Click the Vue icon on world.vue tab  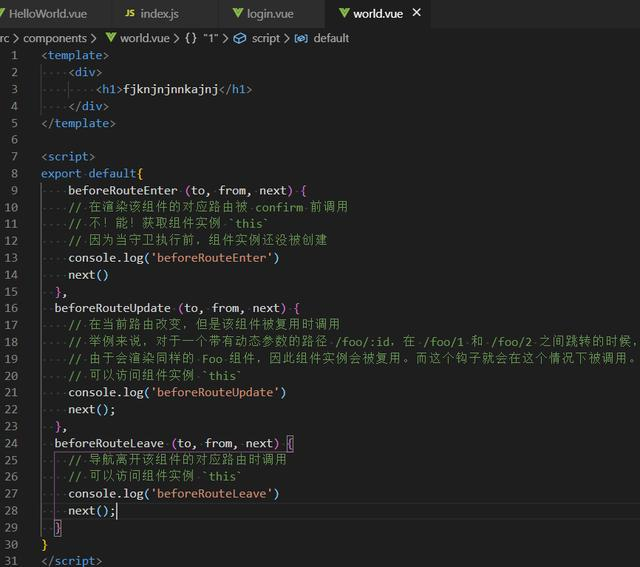coord(344,14)
